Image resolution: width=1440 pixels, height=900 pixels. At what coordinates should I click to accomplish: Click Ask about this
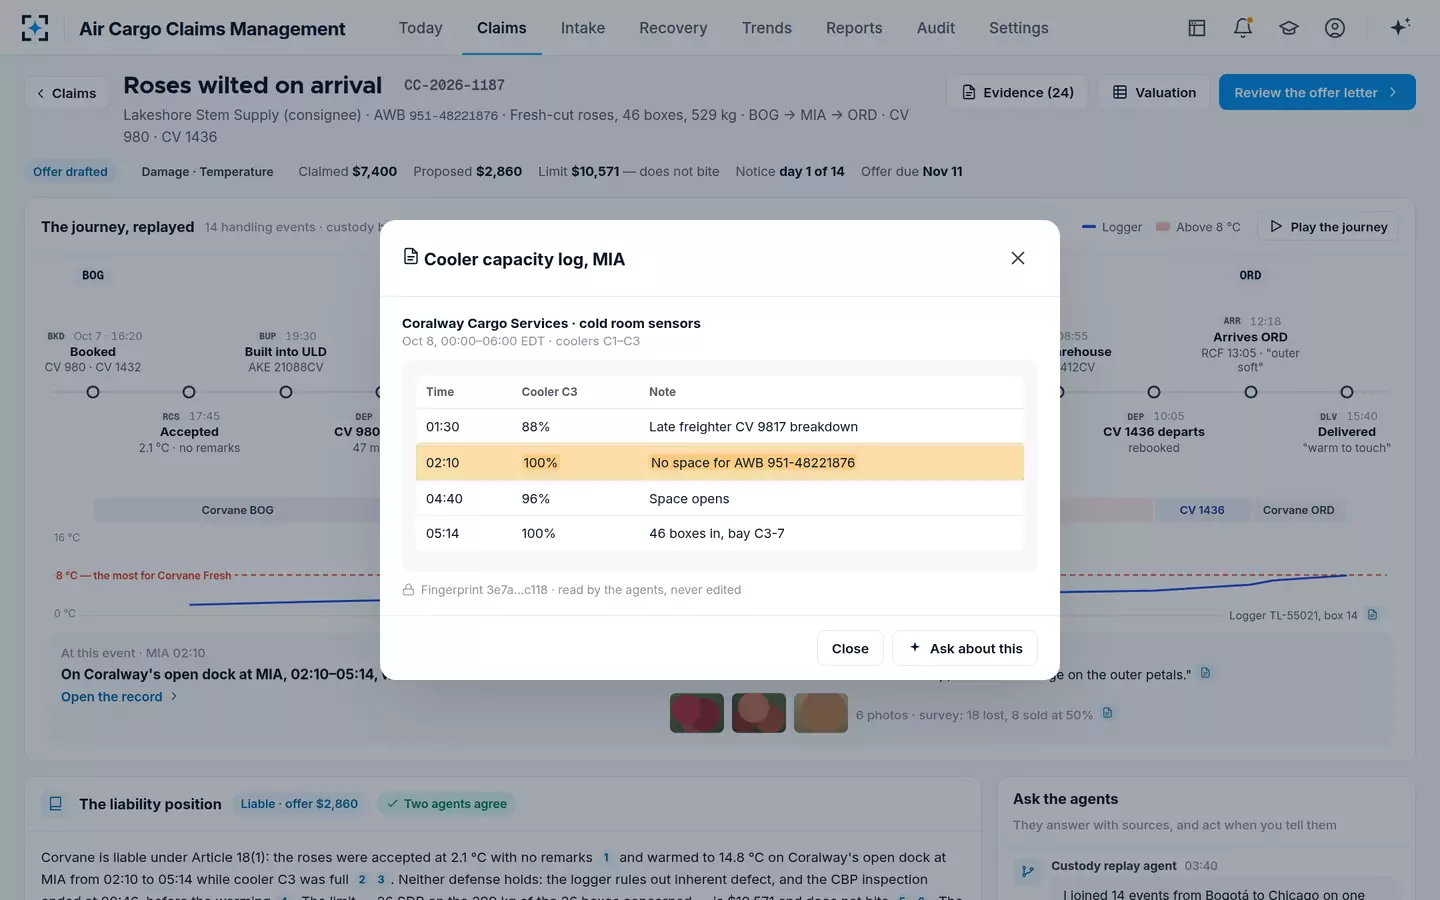[965, 648]
